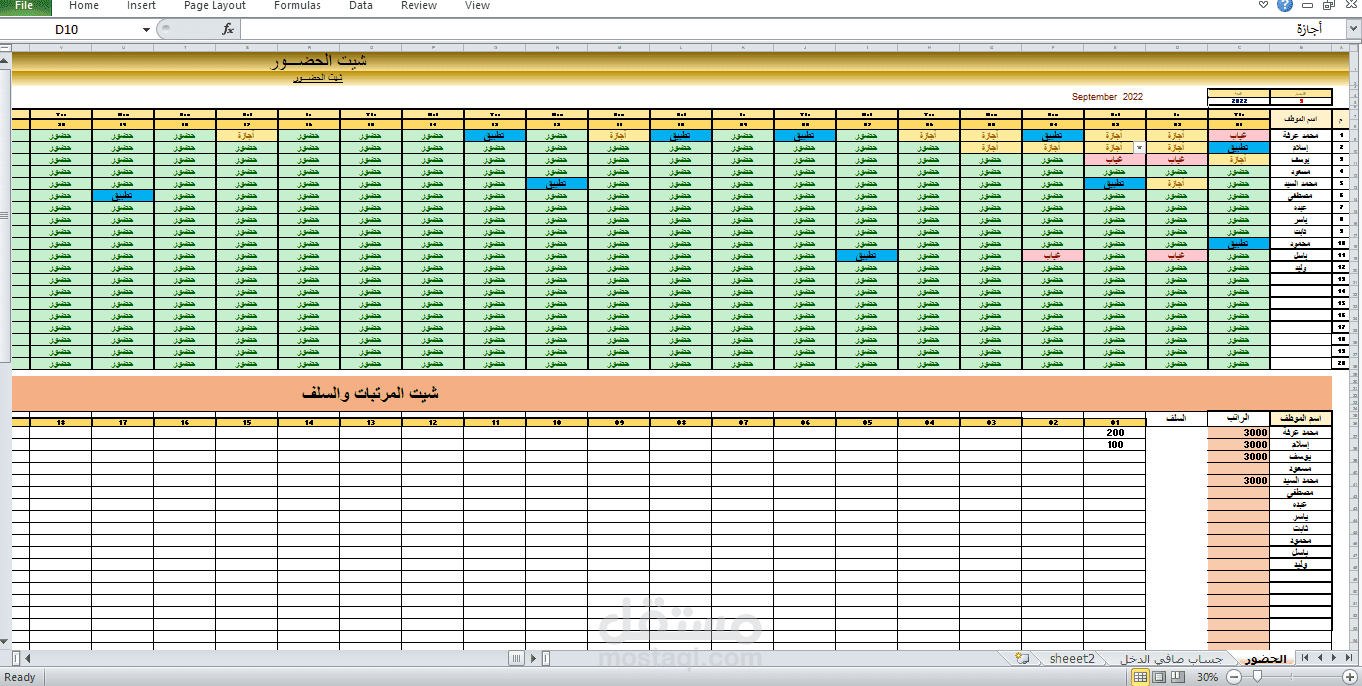This screenshot has width=1362, height=686.
Task: Jump to last sheet tab arrow
Action: coord(1350,658)
